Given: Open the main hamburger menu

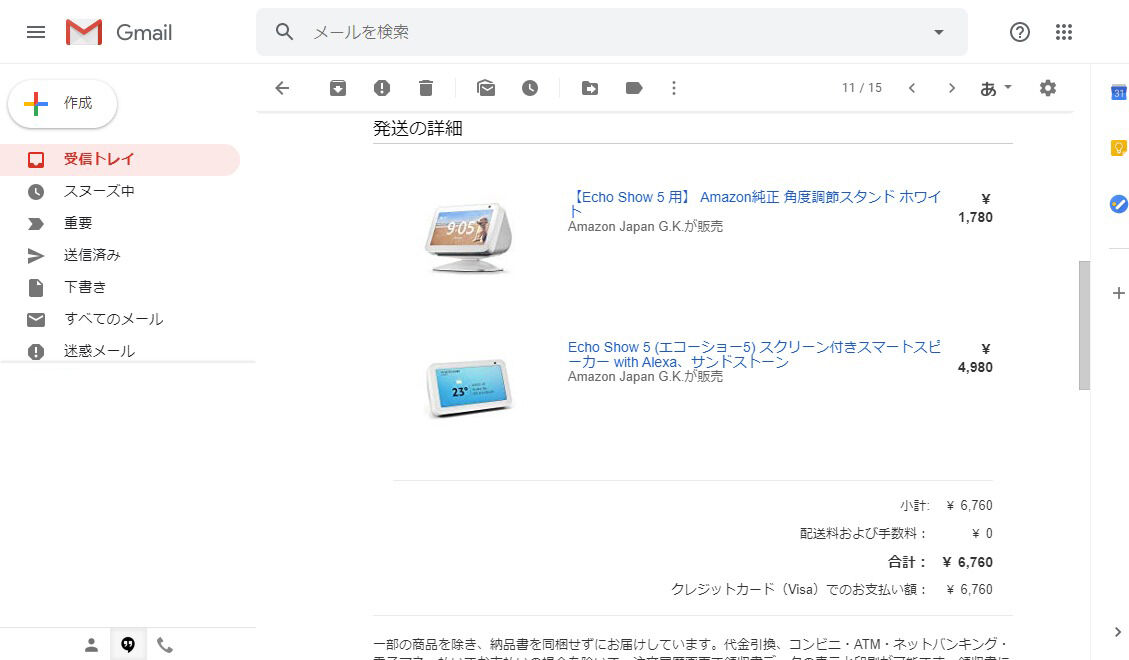Looking at the screenshot, I should click(x=36, y=32).
